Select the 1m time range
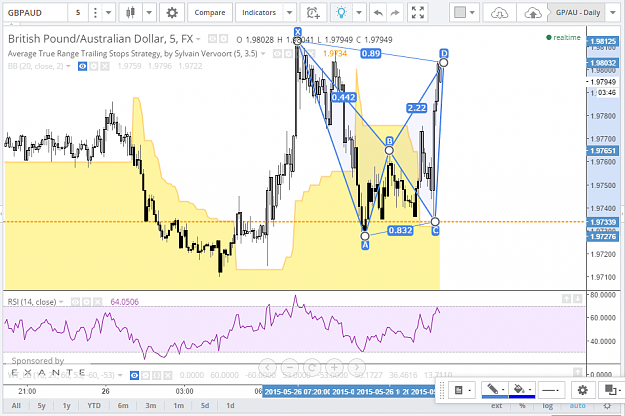This screenshot has height=416, width=625. click(179, 406)
